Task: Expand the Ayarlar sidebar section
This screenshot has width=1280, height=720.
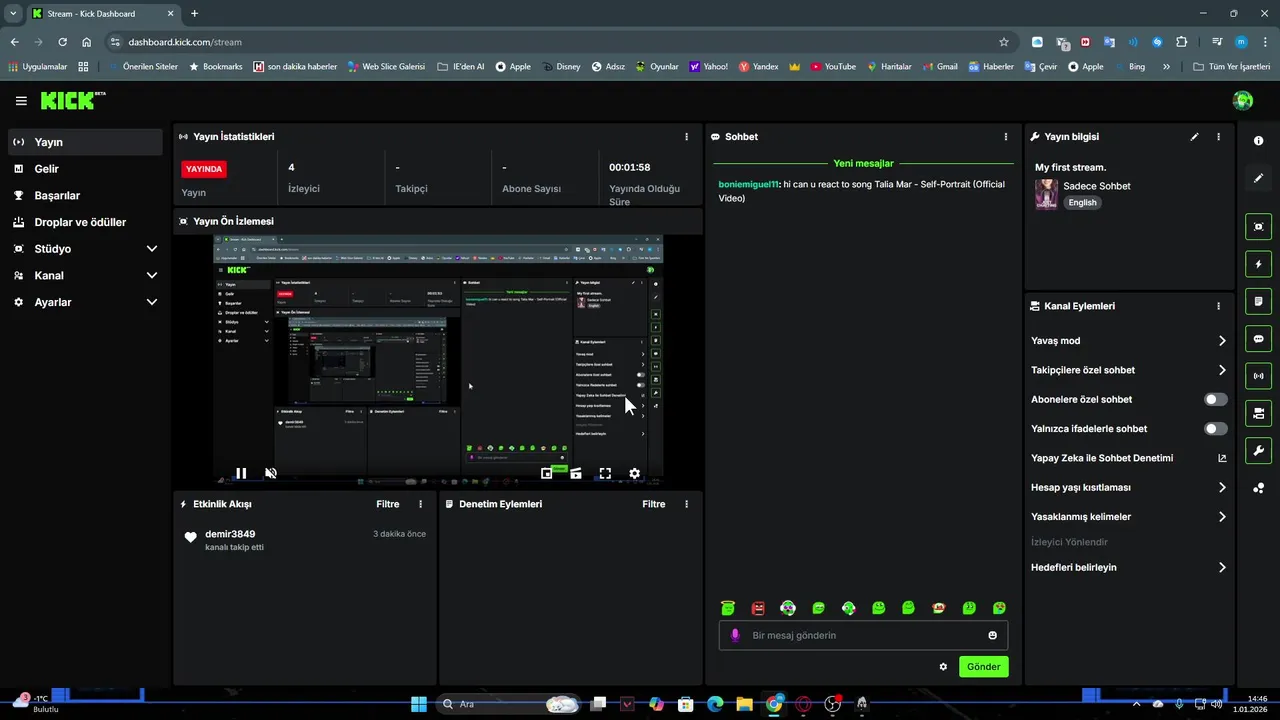Action: point(85,302)
